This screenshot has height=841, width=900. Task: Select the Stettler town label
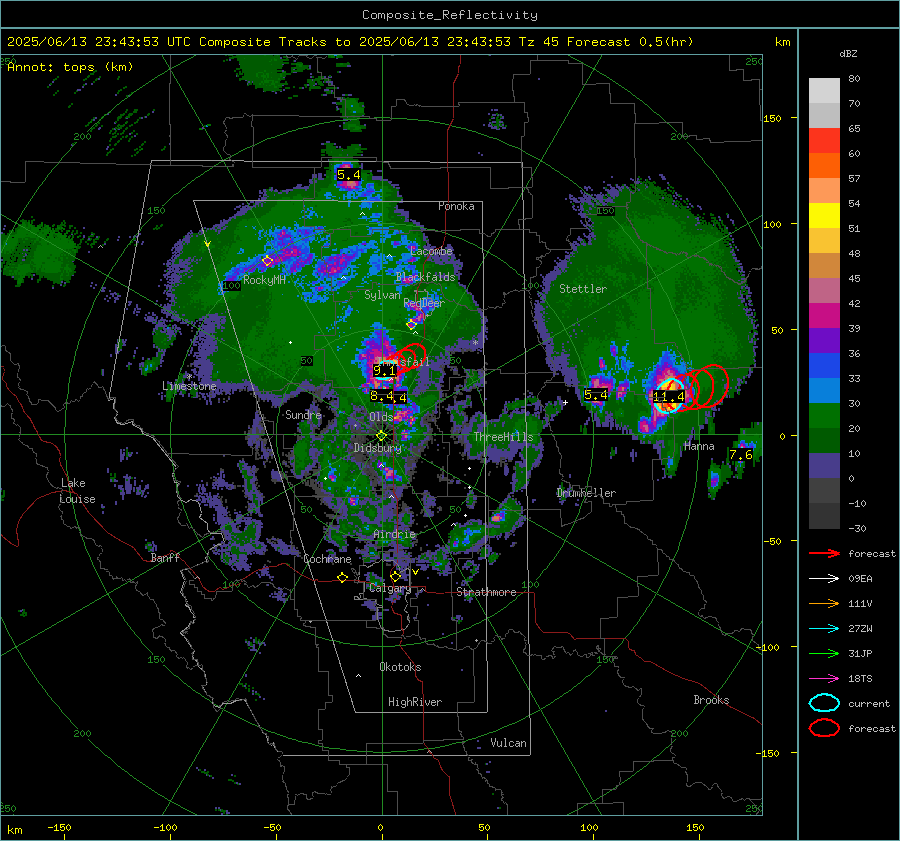[x=583, y=289]
